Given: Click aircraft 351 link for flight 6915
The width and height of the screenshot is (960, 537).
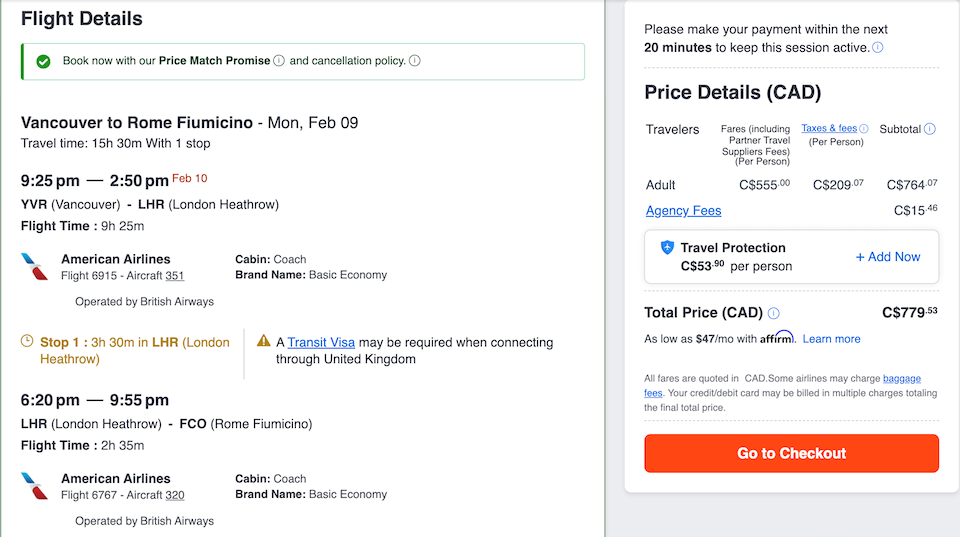Looking at the screenshot, I should (175, 275).
